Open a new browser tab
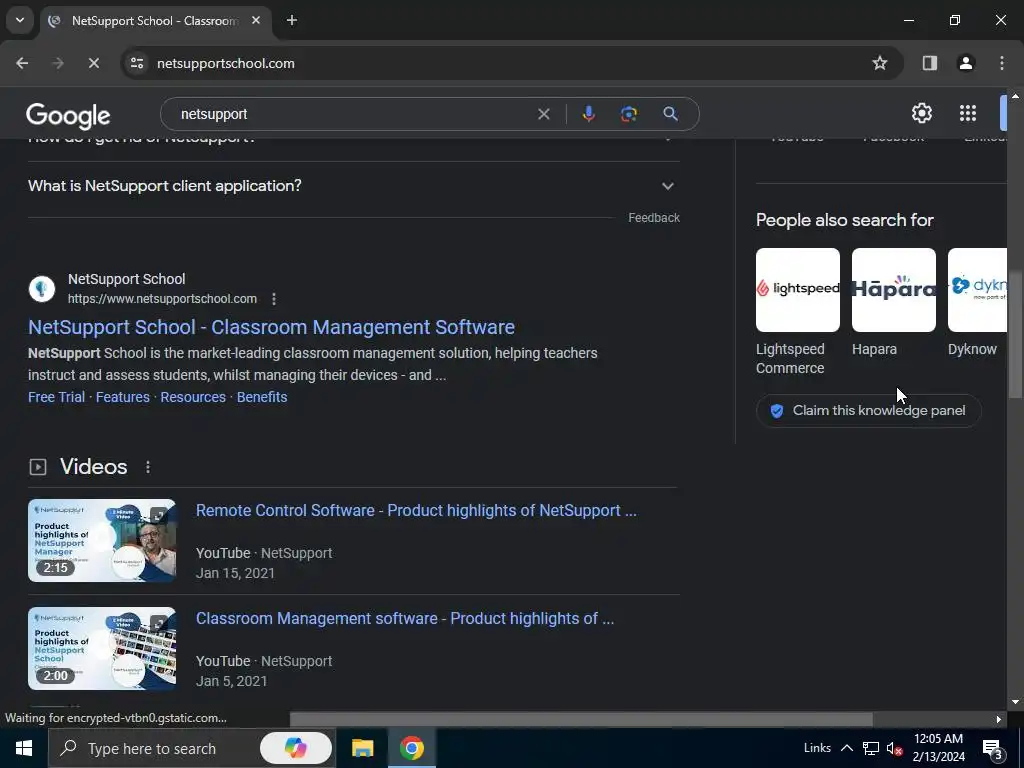The width and height of the screenshot is (1024, 768). 292,20
